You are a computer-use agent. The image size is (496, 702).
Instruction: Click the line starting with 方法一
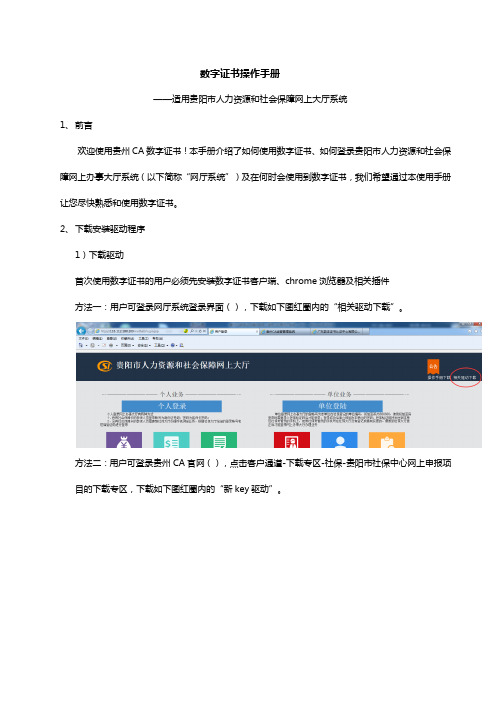click(239, 307)
